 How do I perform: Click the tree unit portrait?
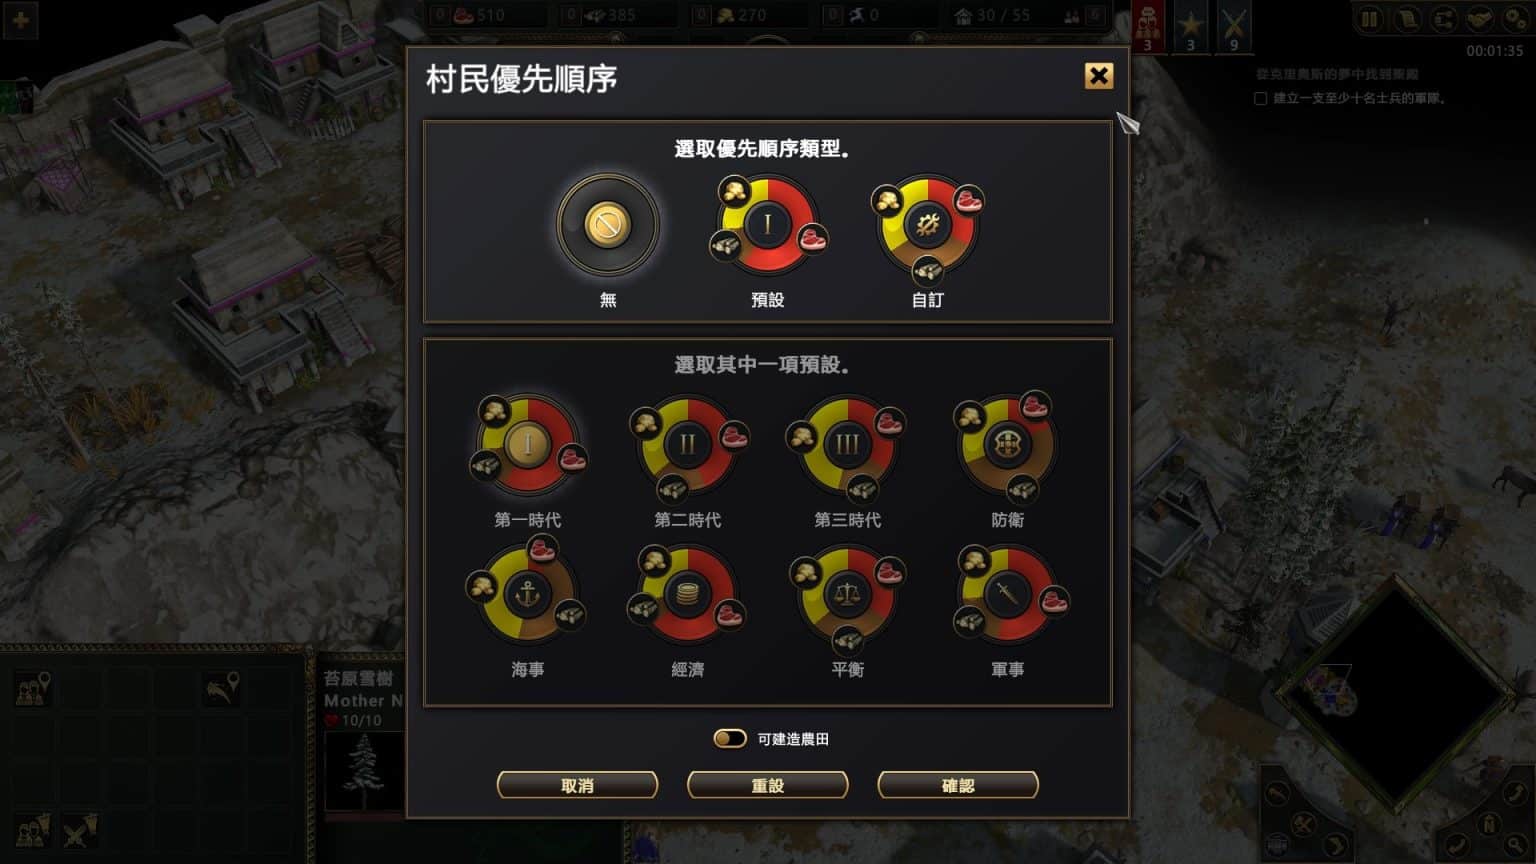click(364, 771)
